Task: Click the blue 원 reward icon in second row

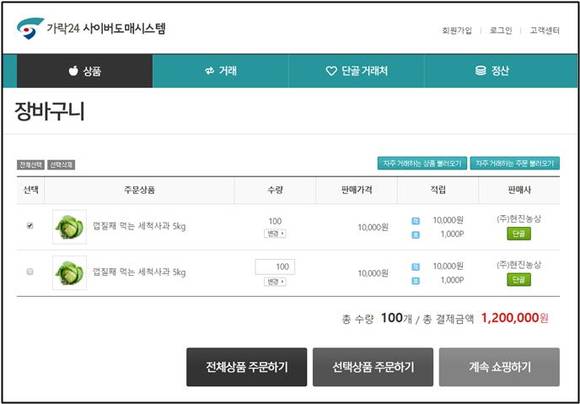Action: pyautogui.click(x=416, y=267)
